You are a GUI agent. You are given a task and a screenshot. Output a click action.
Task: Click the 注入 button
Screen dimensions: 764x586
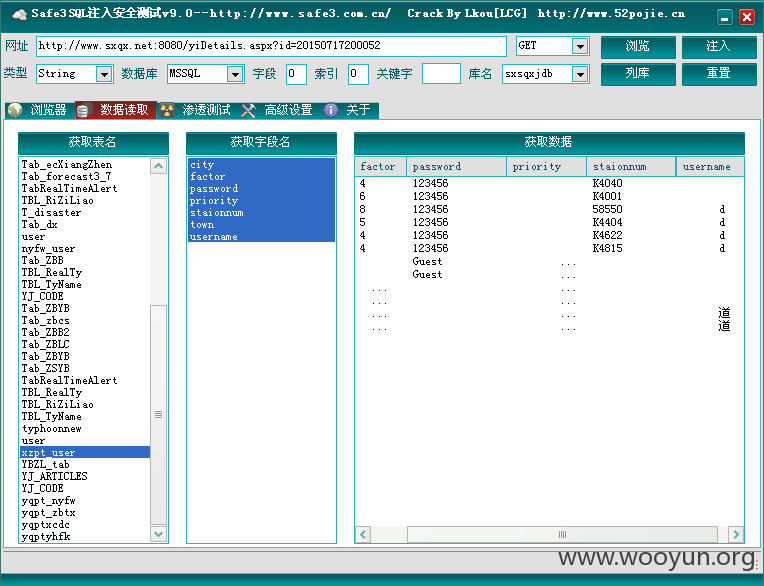pyautogui.click(x=719, y=47)
